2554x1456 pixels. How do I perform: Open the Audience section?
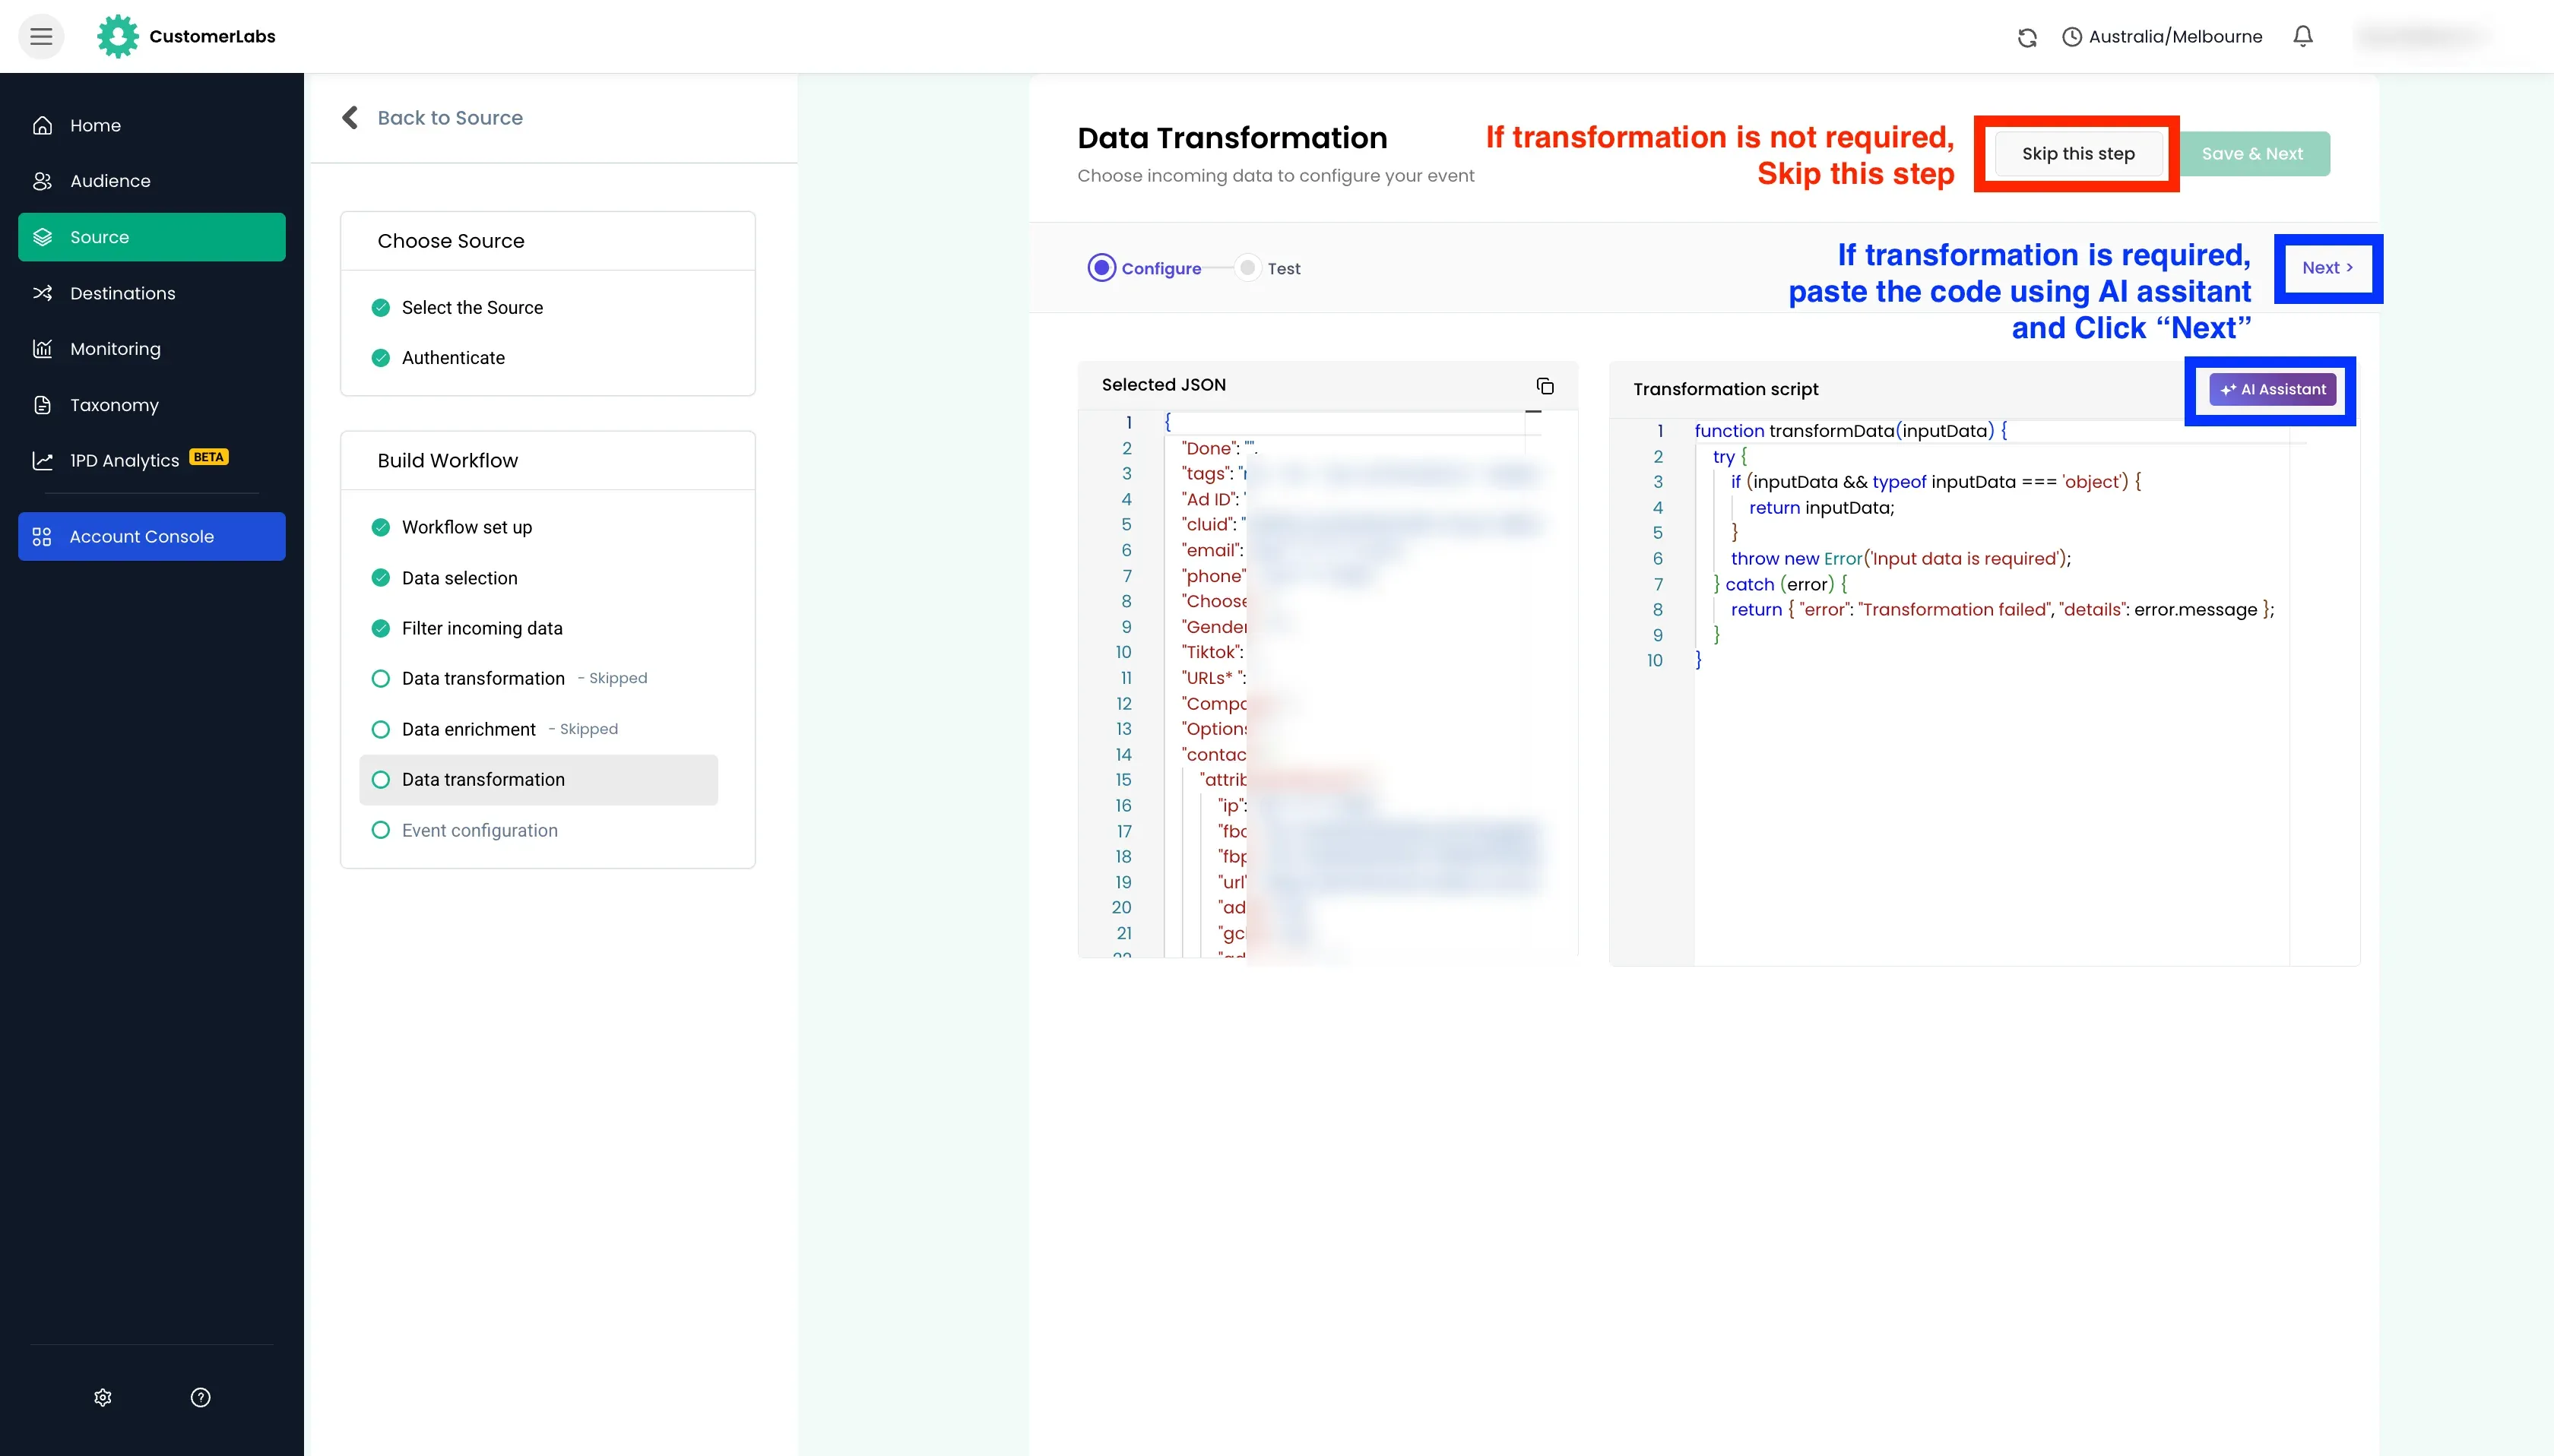pyautogui.click(x=152, y=181)
